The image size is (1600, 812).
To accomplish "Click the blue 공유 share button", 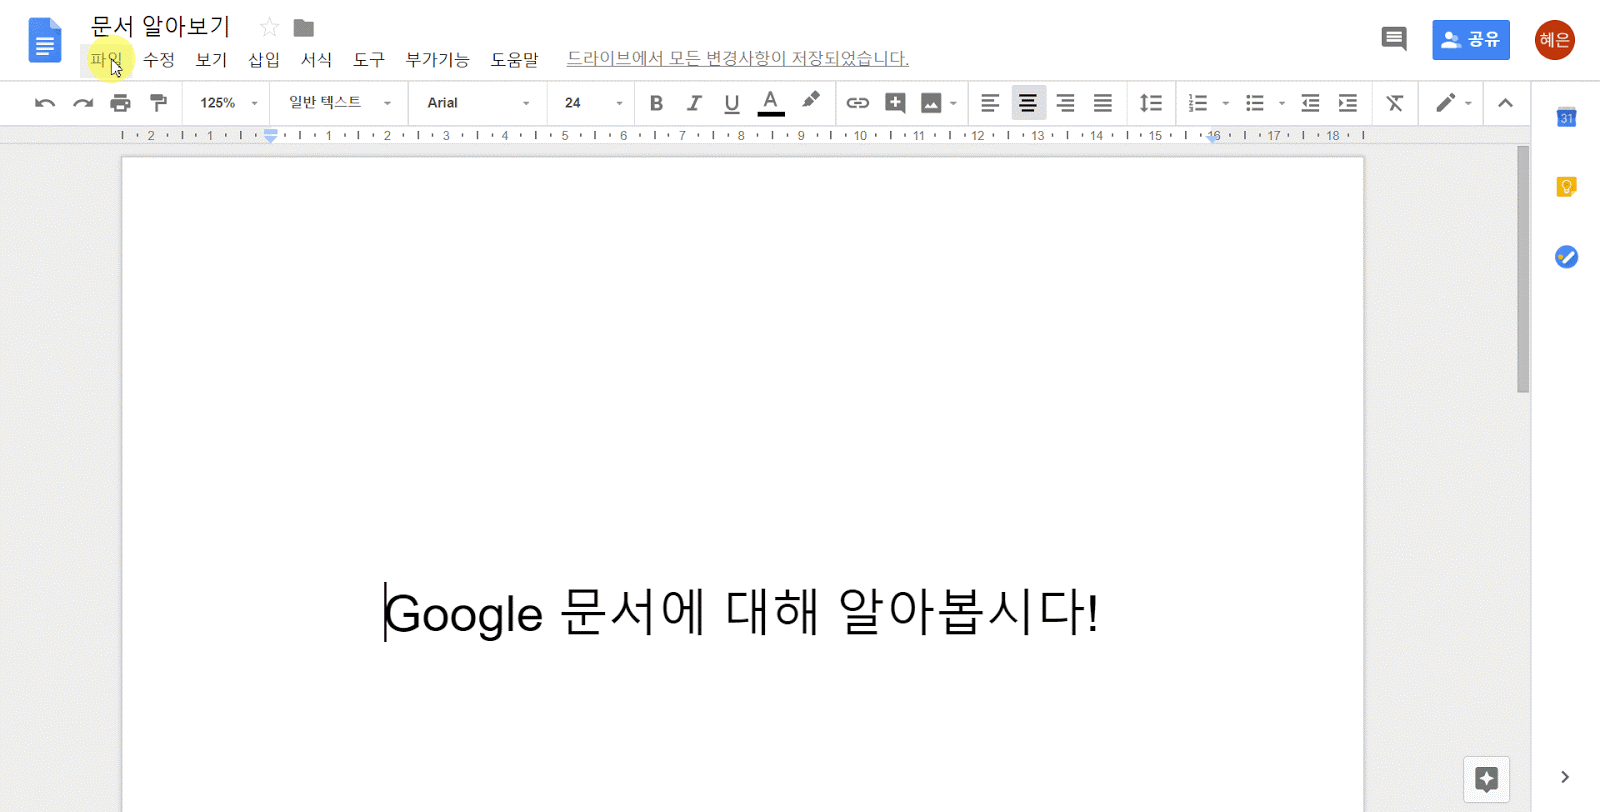I will (1471, 40).
